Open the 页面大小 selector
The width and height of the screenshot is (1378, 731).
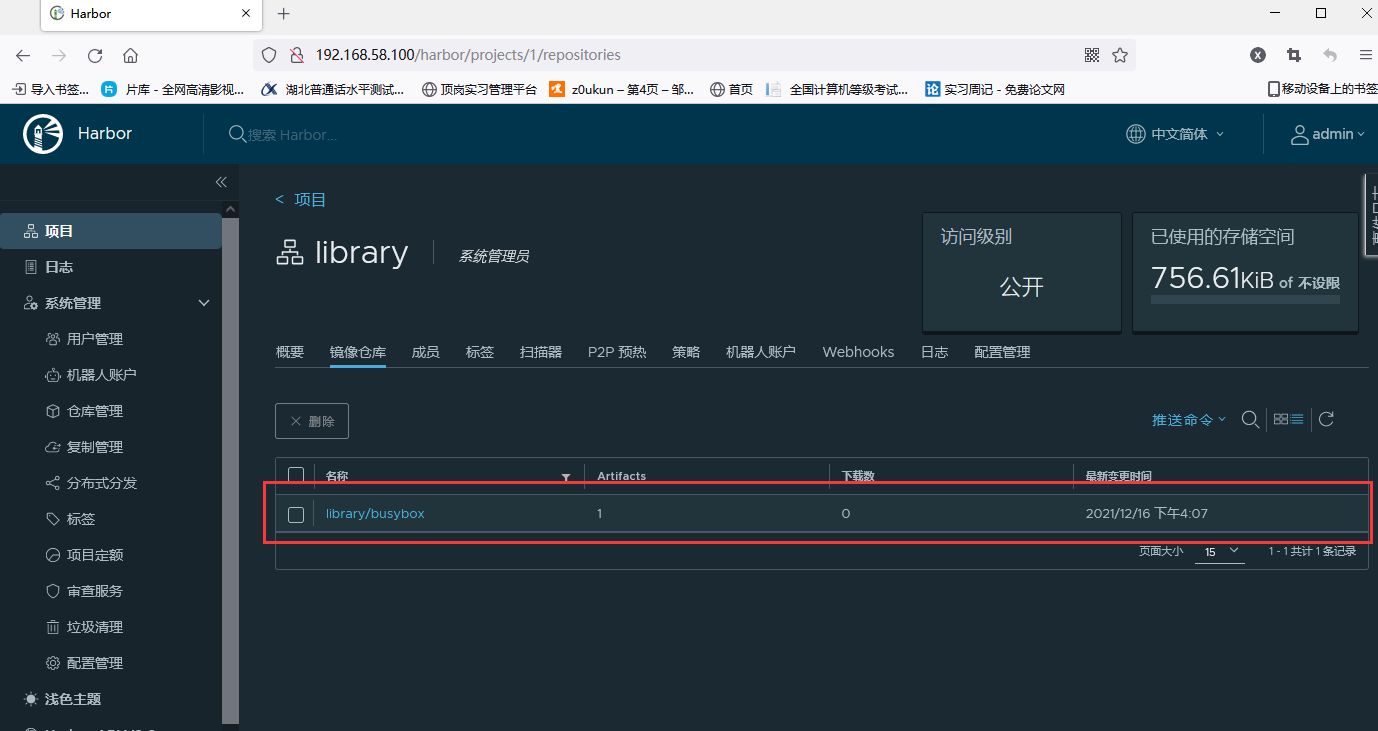click(1219, 551)
